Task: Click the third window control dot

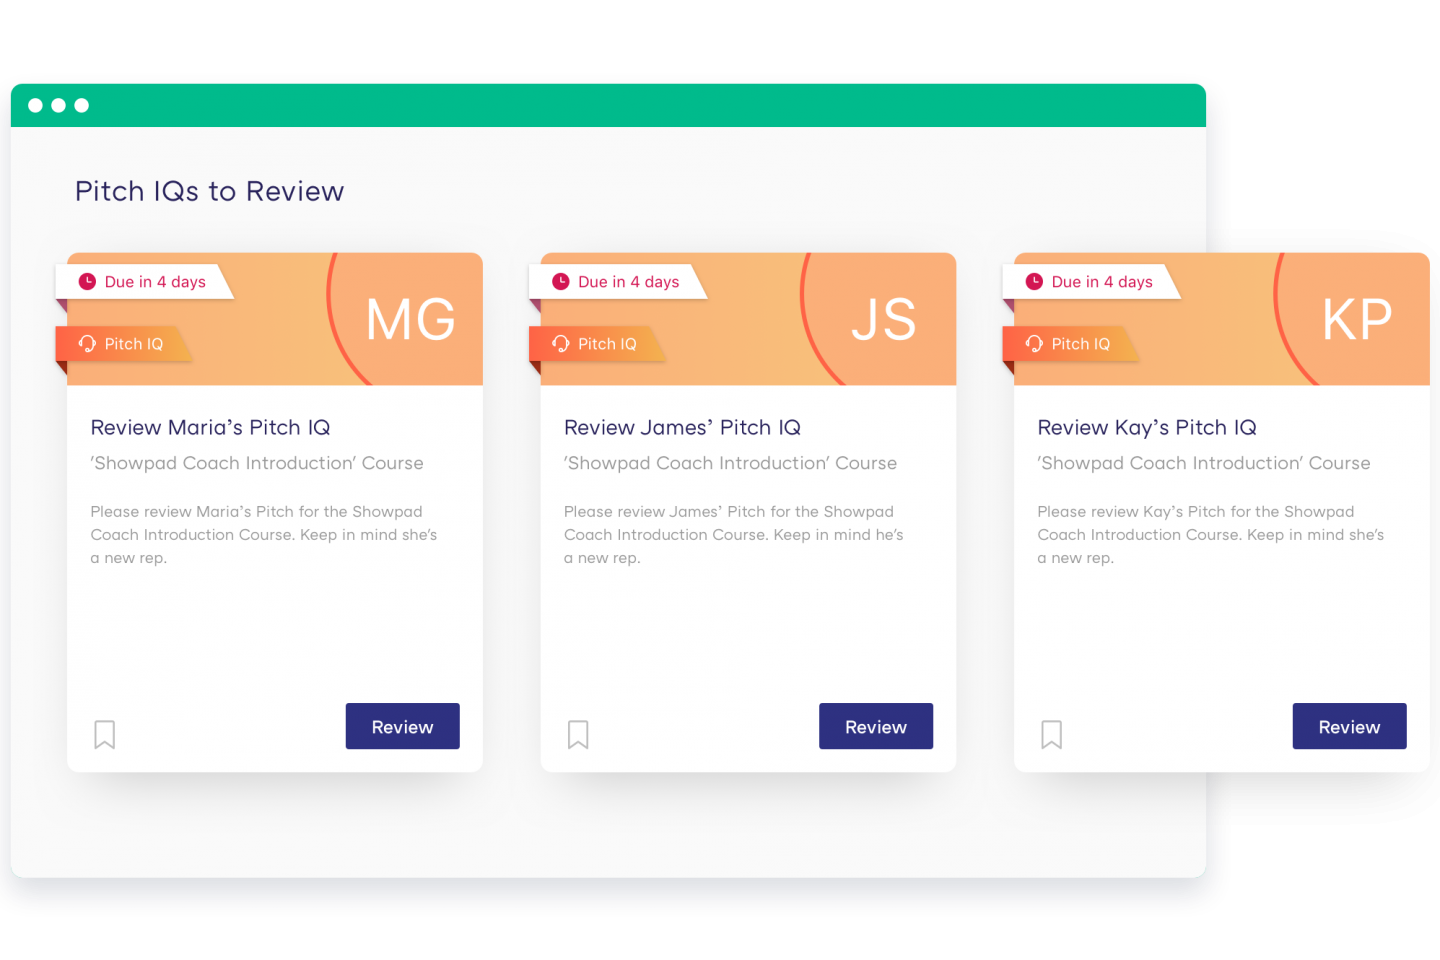Action: tap(82, 105)
